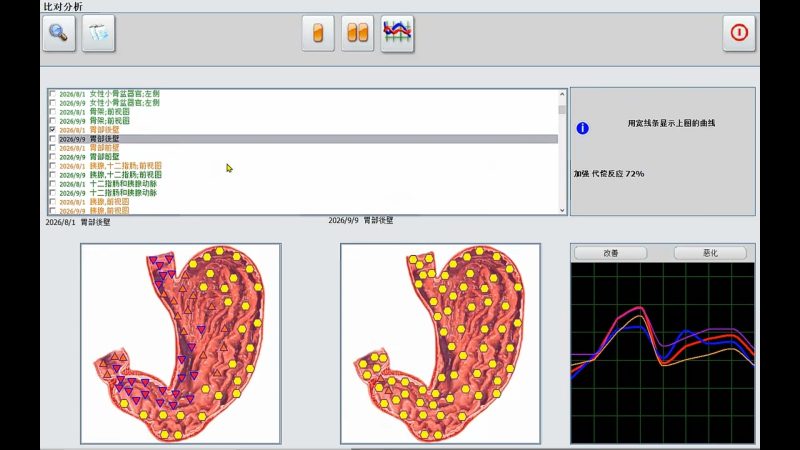Click the text 加强 代偿反应 72%

(609, 174)
